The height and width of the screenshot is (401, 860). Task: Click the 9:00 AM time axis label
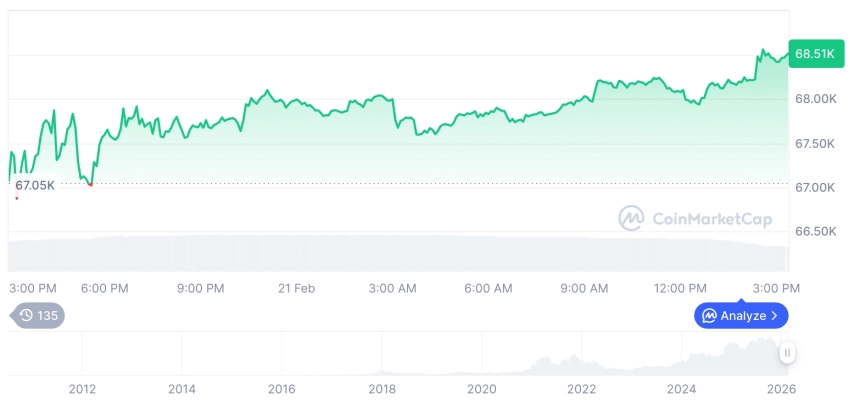[x=584, y=288]
